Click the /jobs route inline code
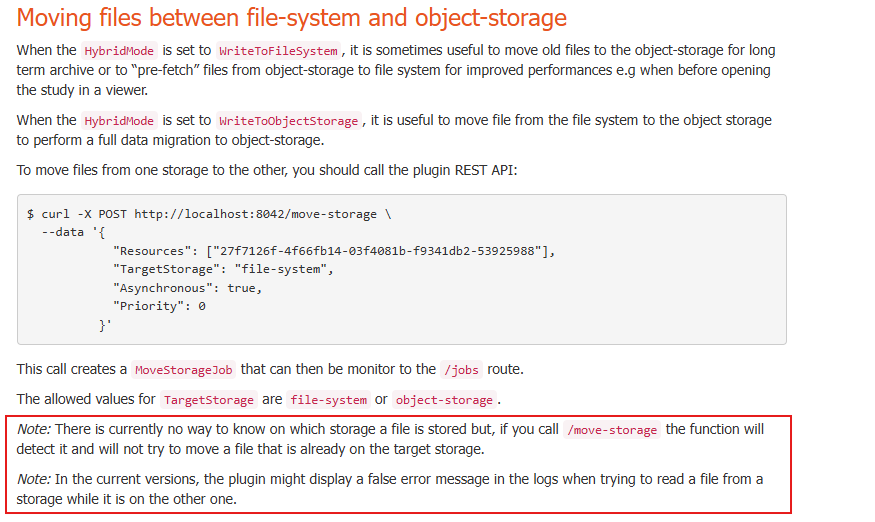 pos(462,370)
